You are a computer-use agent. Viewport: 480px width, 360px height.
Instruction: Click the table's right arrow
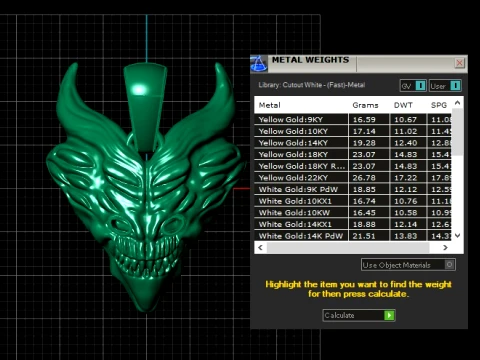445,248
